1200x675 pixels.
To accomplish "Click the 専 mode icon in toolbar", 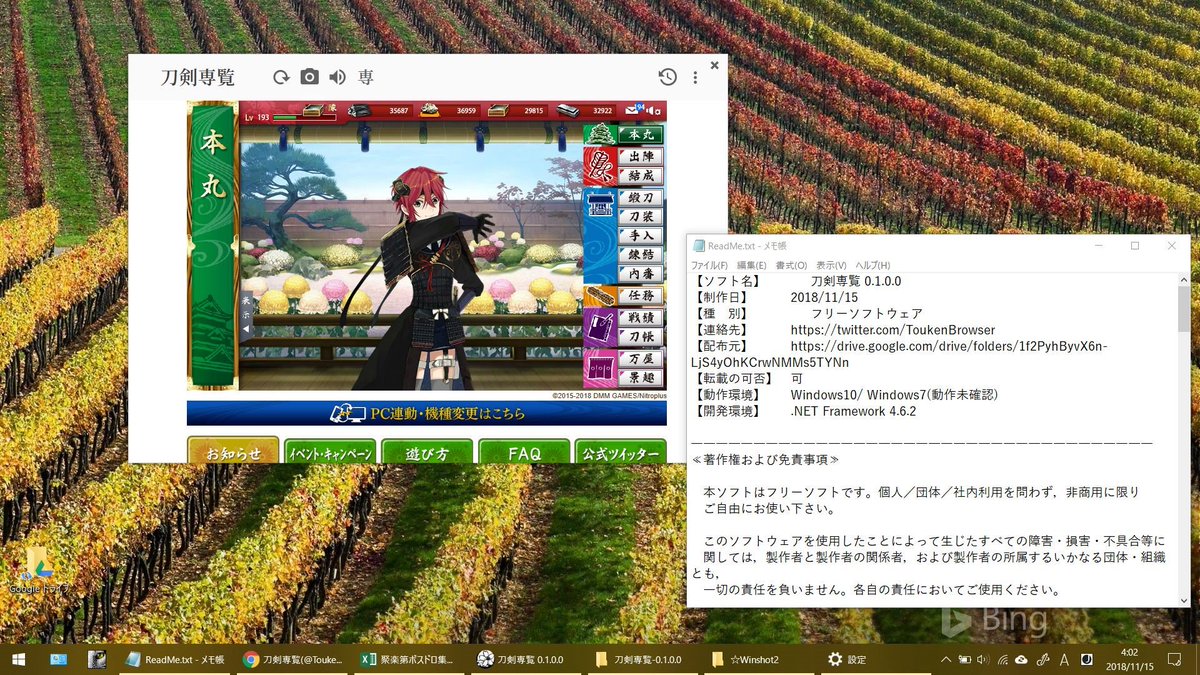I will coord(366,77).
